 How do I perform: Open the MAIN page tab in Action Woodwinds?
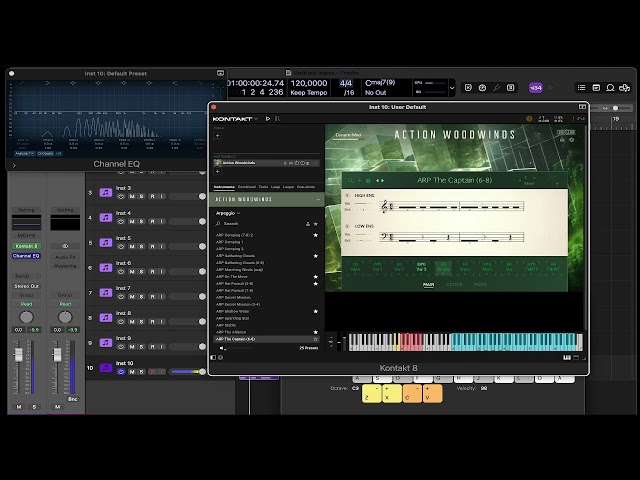(x=428, y=284)
